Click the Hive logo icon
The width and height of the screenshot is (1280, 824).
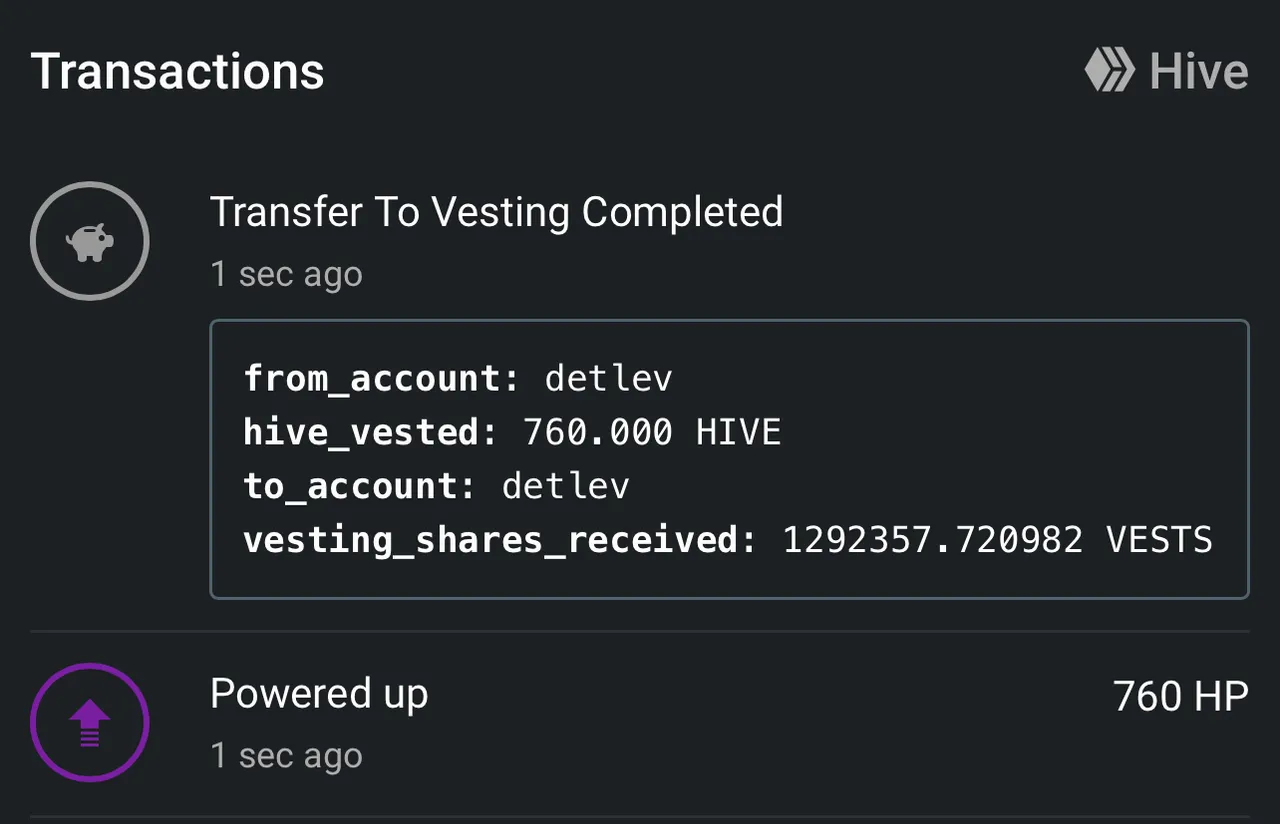pyautogui.click(x=1110, y=71)
